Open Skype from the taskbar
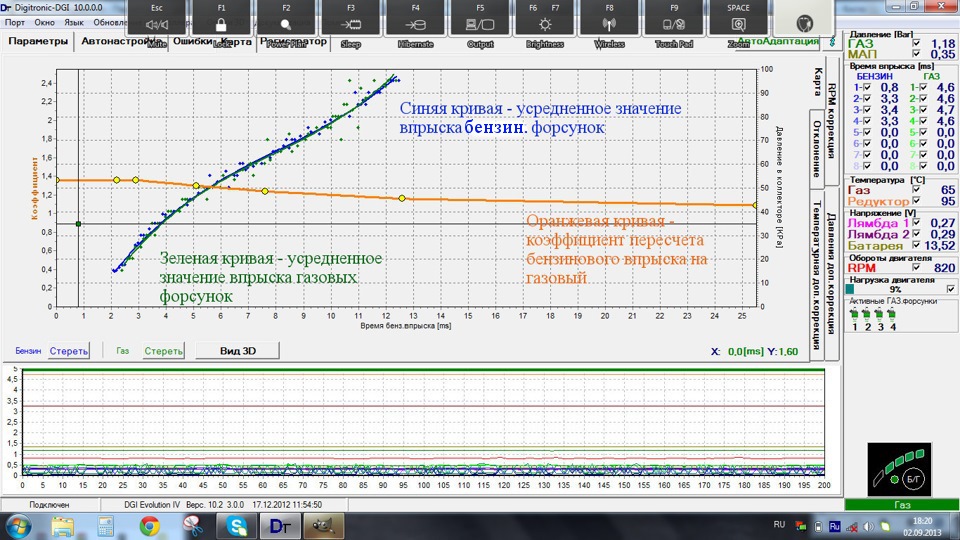960x540 pixels. 236,526
